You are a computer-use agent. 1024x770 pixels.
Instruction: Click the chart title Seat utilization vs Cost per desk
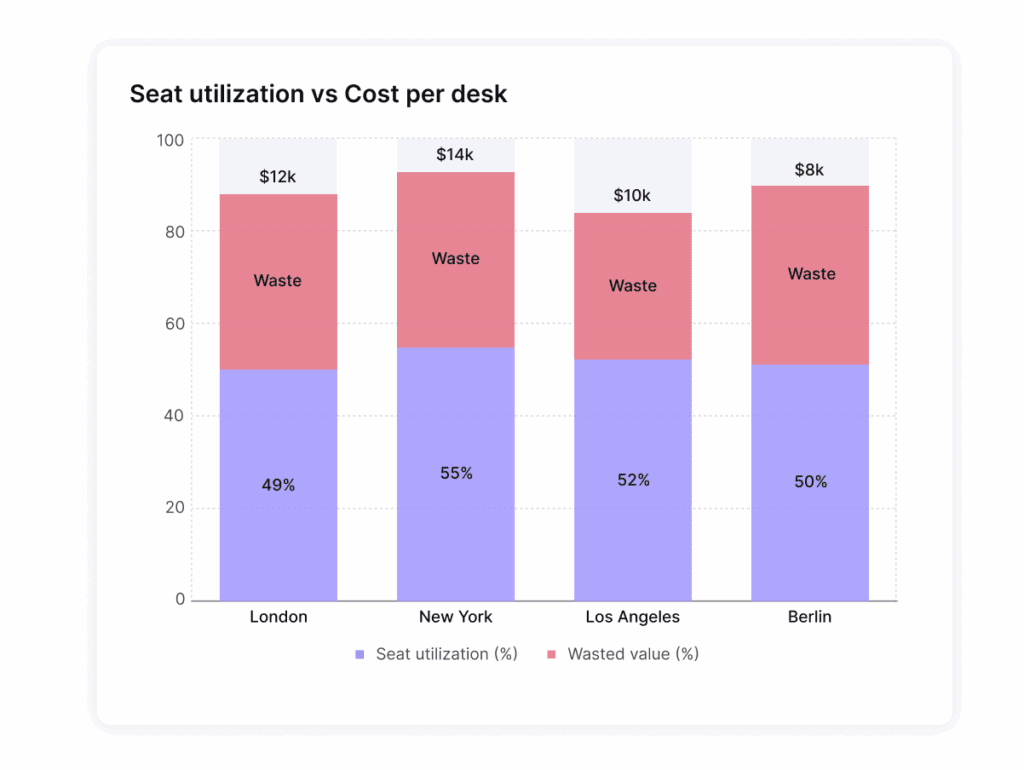pos(319,94)
